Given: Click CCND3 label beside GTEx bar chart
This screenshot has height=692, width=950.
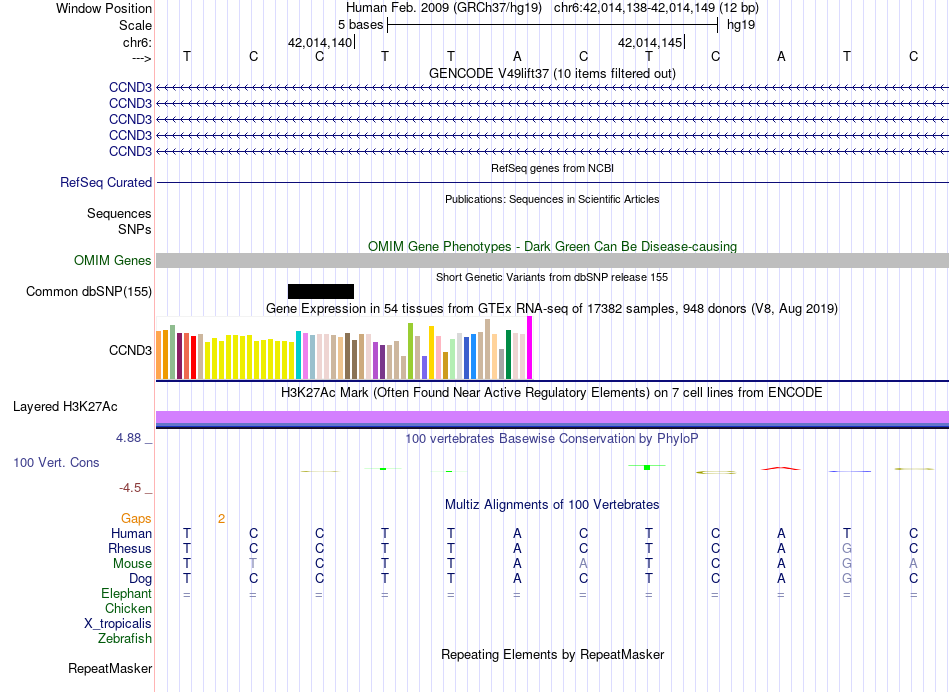Looking at the screenshot, I should [130, 350].
